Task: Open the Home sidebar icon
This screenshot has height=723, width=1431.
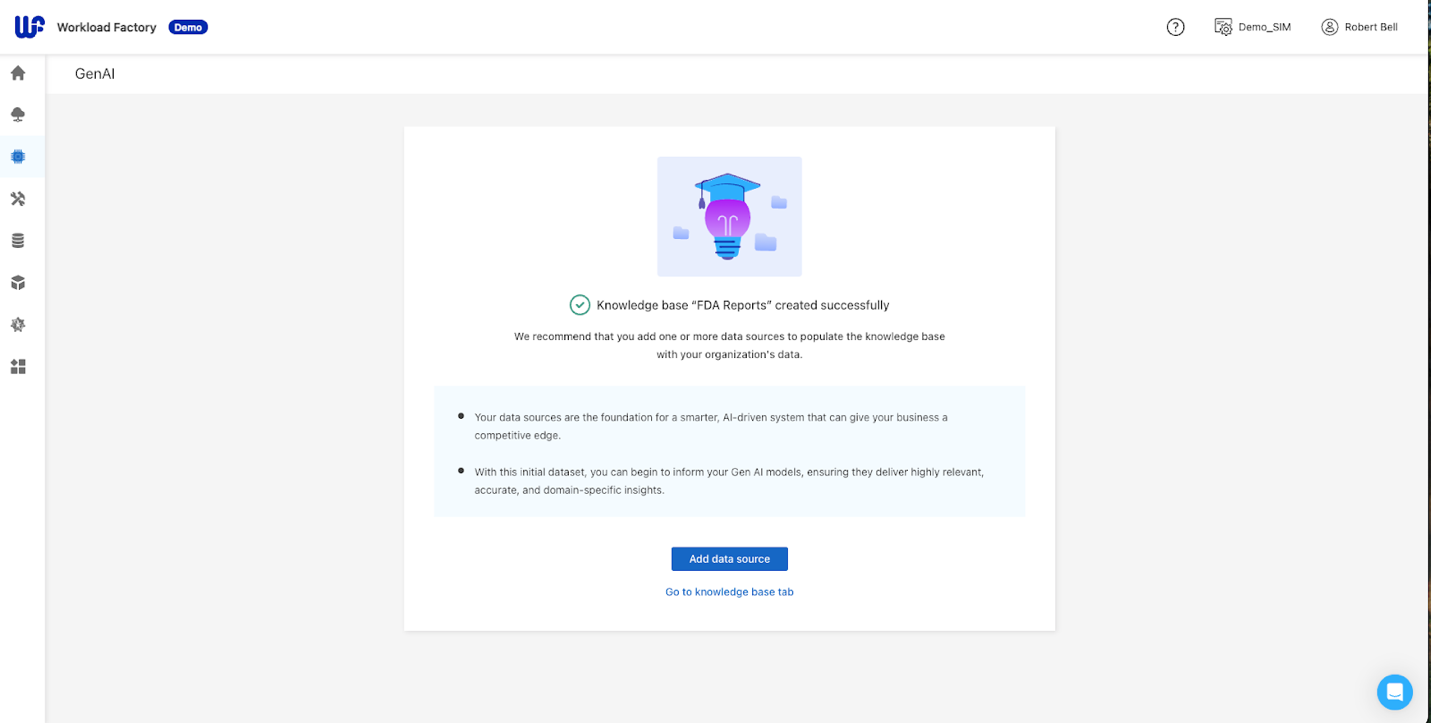Action: pos(18,73)
